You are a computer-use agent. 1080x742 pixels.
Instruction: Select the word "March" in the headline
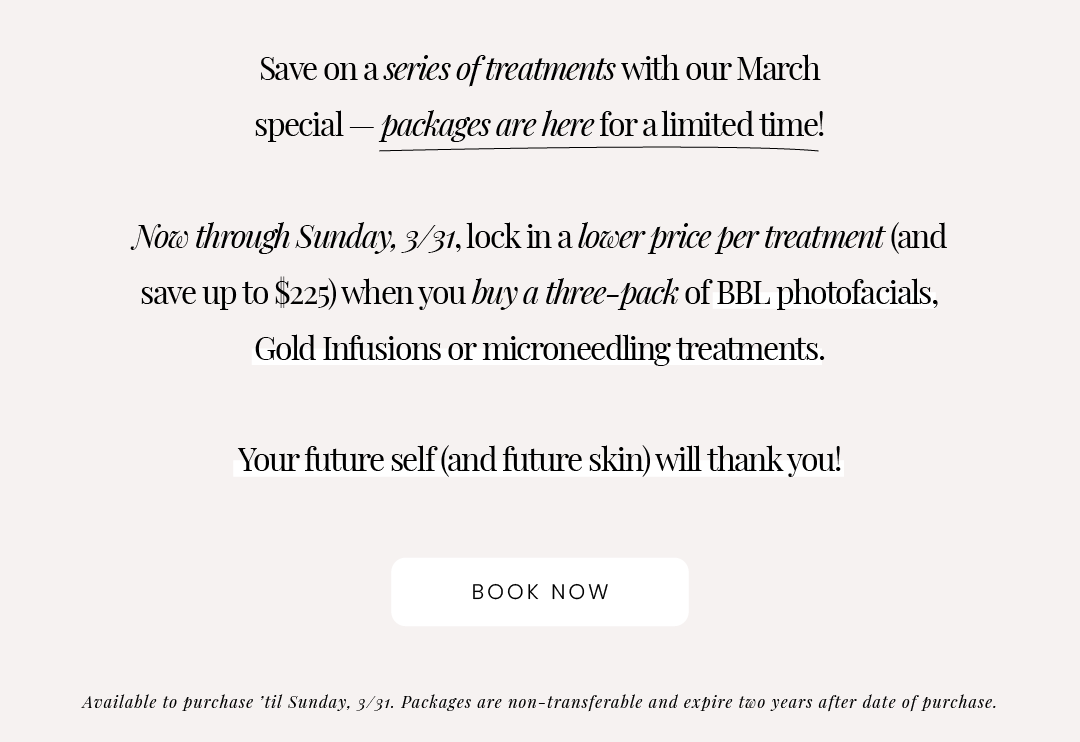tap(778, 69)
